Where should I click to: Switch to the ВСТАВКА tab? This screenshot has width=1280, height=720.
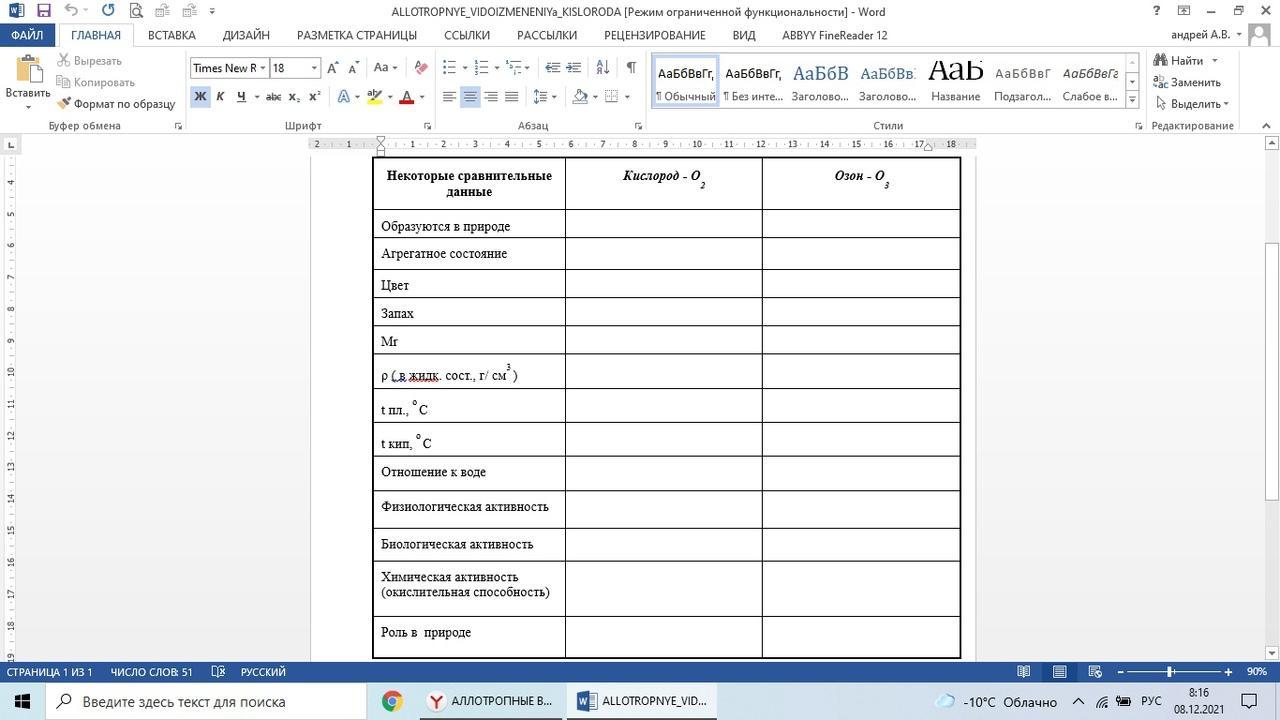pos(171,35)
